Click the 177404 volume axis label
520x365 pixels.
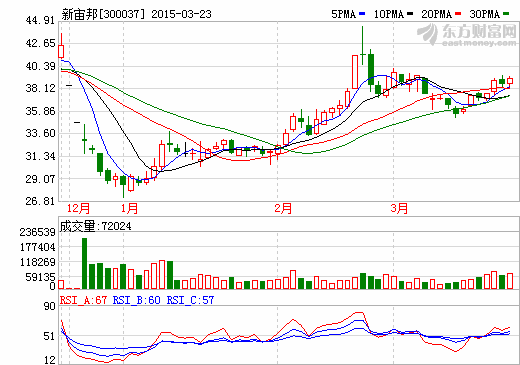[x=38, y=247]
